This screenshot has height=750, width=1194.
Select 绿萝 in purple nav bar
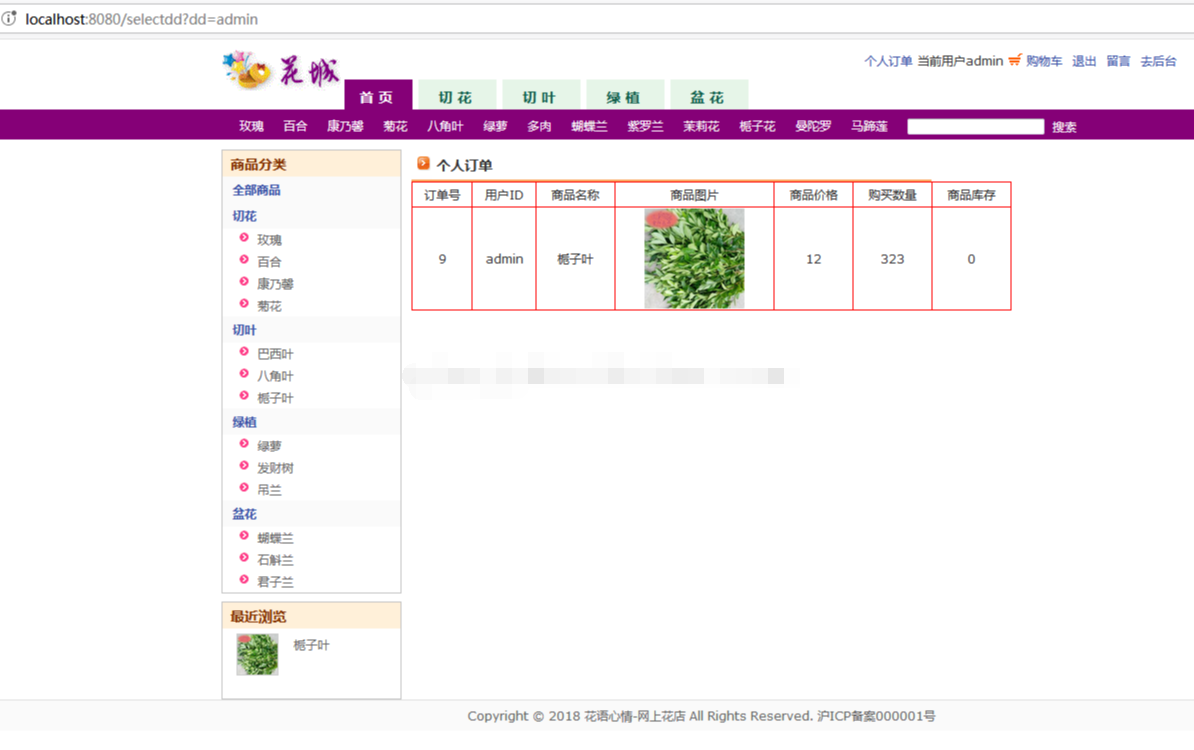point(496,126)
